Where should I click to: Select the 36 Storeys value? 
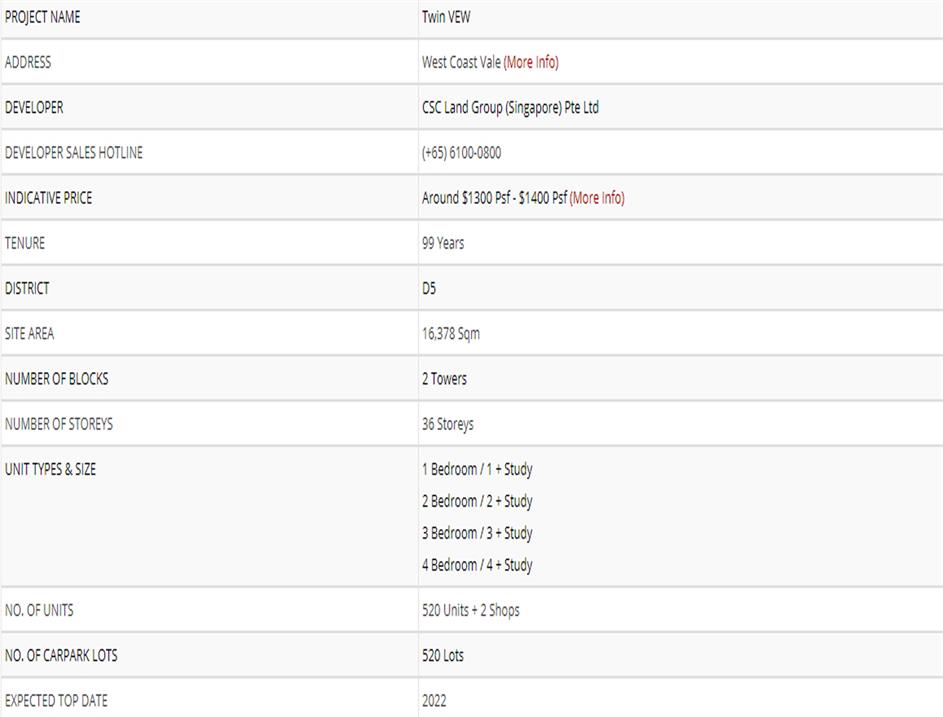click(x=447, y=424)
